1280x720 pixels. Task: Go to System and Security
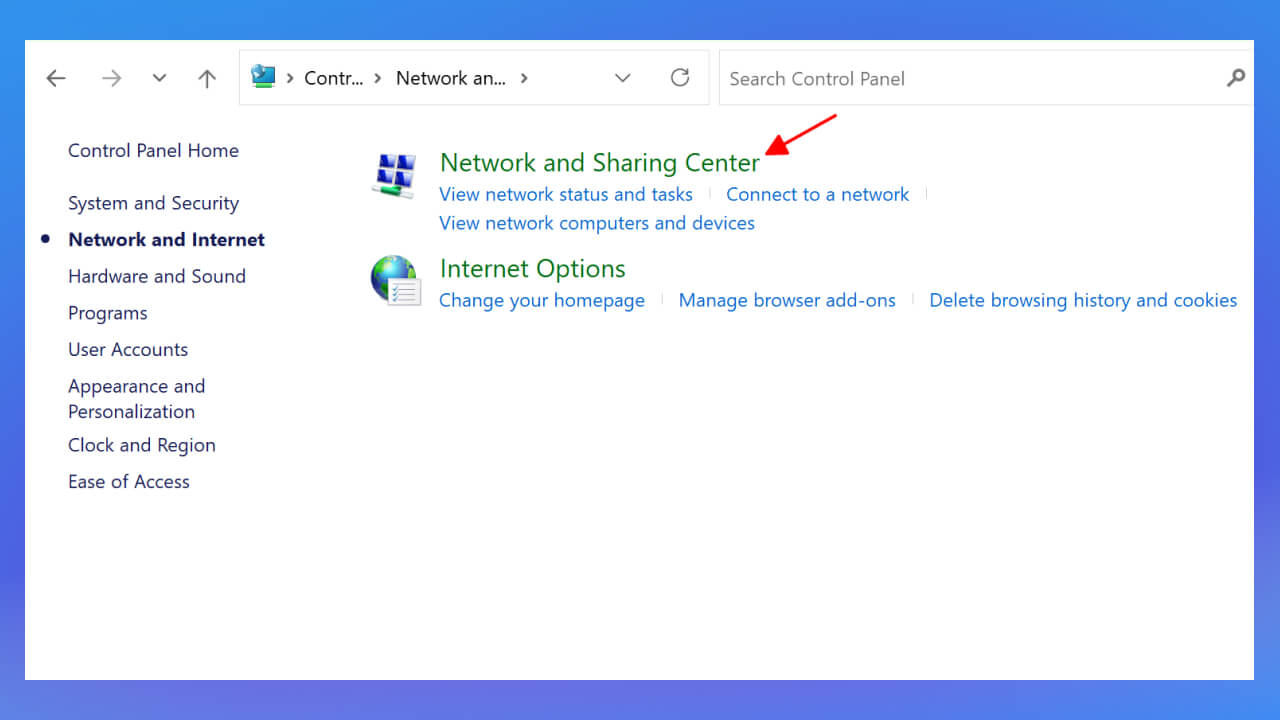(153, 203)
